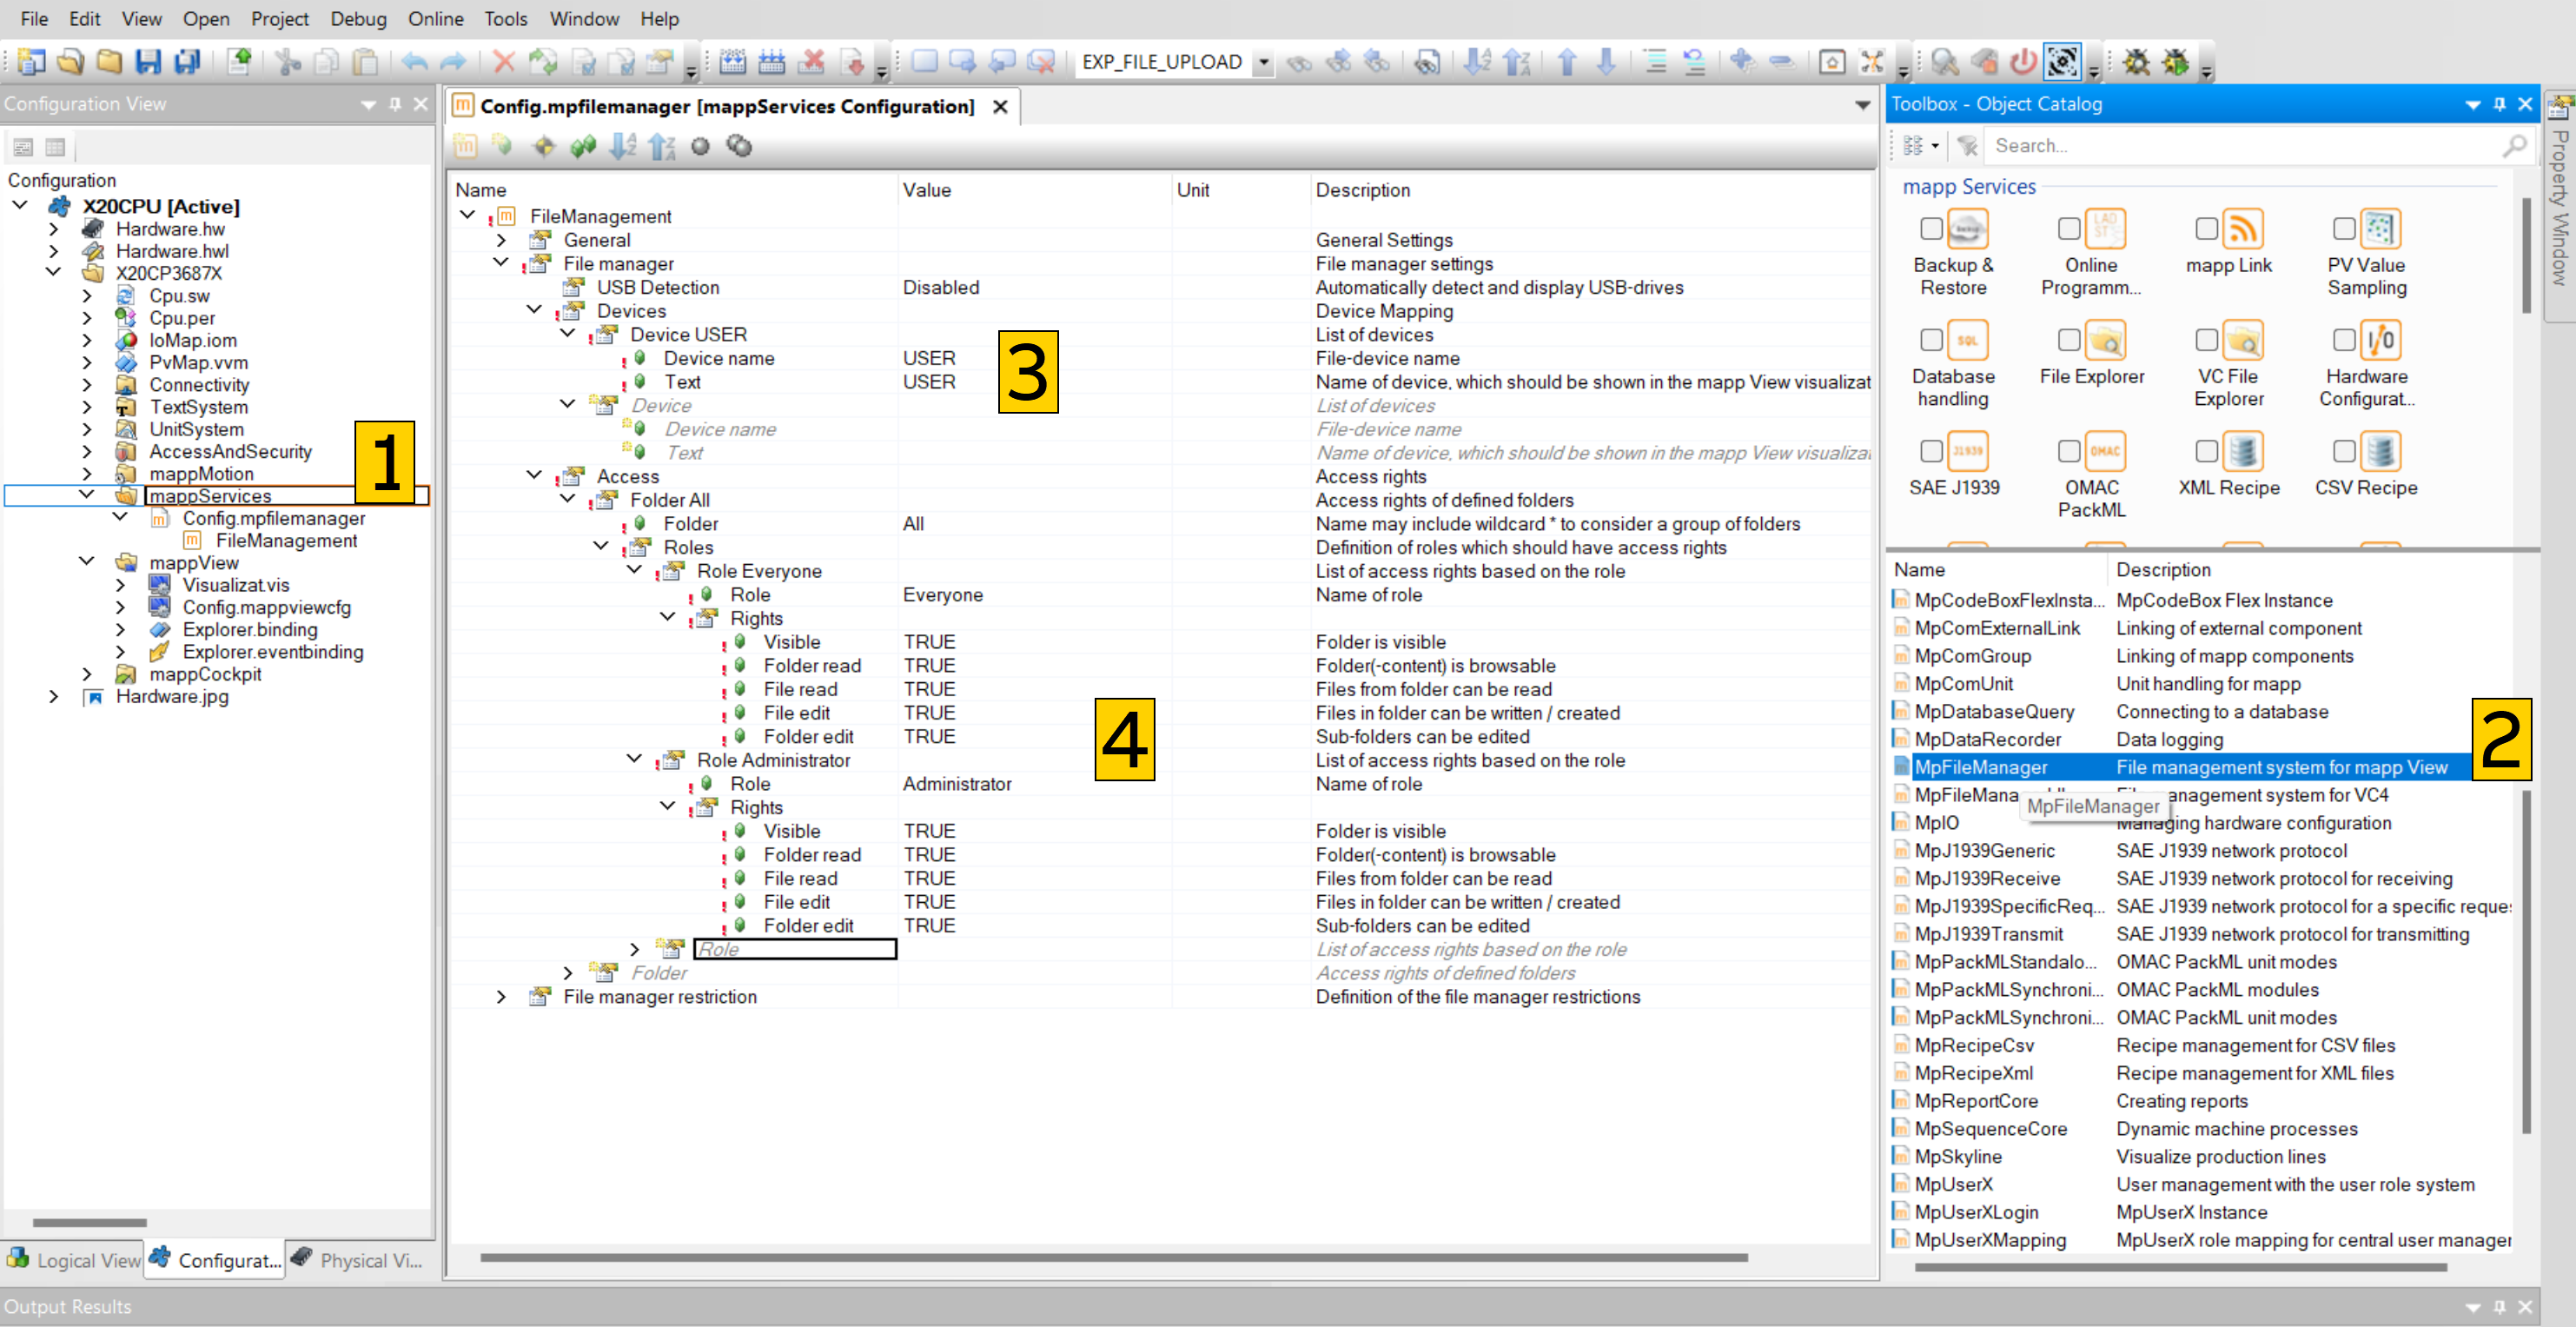Open FileManagement under Config.mpfilemanager
This screenshot has height=1327, width=2576.
coord(286,540)
